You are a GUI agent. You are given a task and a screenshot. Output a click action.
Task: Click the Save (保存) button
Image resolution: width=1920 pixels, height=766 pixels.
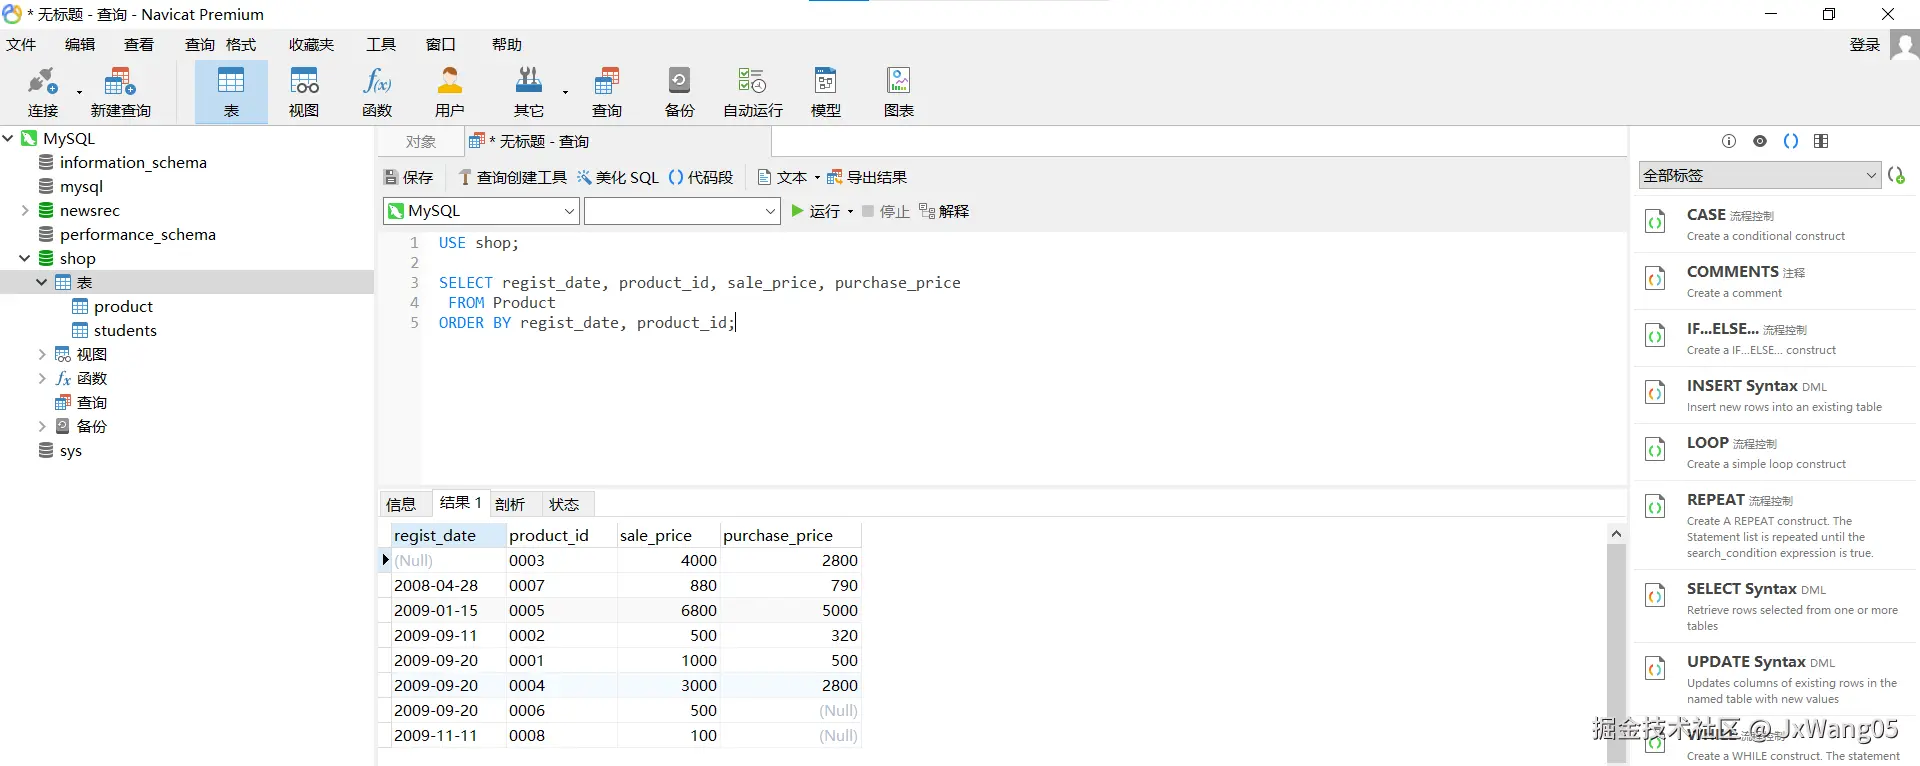pos(409,177)
